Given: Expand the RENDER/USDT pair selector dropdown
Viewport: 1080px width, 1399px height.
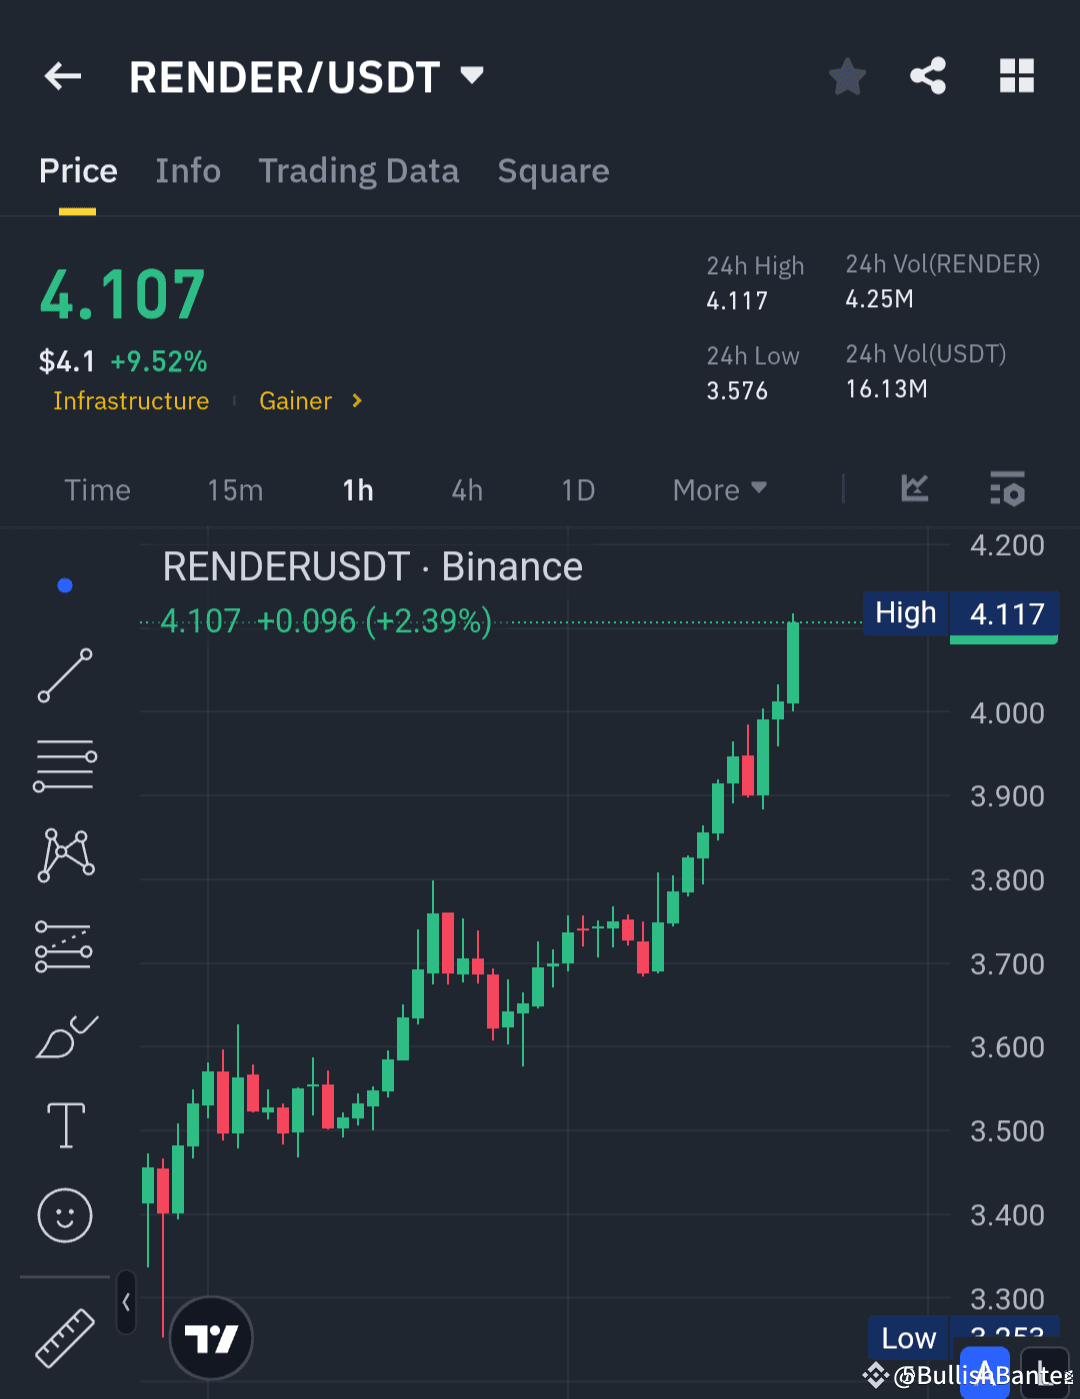Looking at the screenshot, I should pyautogui.click(x=470, y=75).
